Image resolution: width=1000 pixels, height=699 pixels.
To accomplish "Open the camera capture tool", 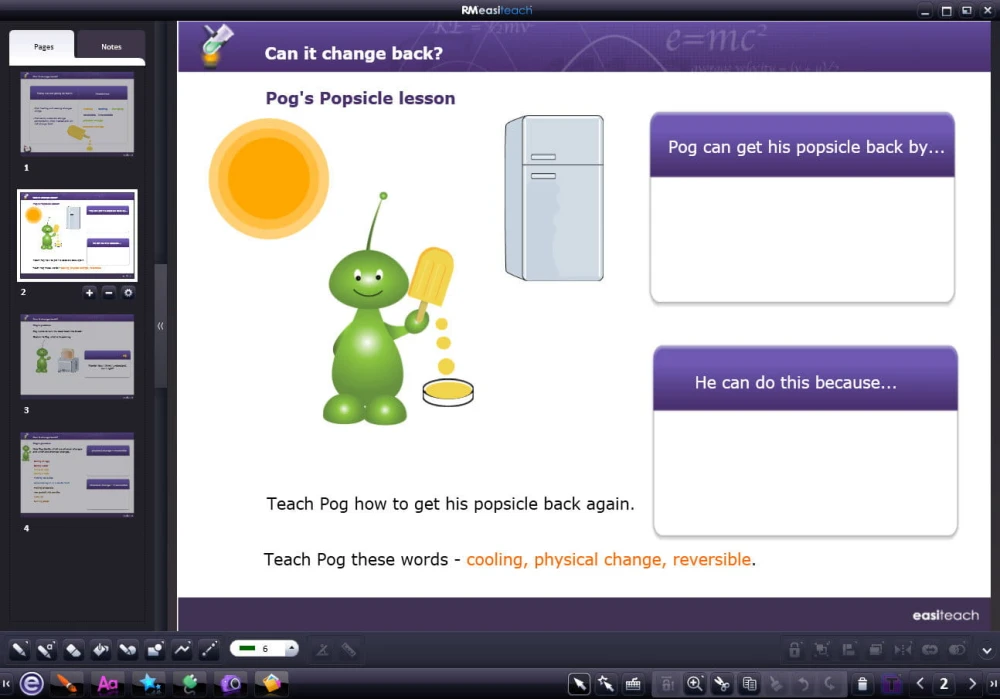I will 230,684.
